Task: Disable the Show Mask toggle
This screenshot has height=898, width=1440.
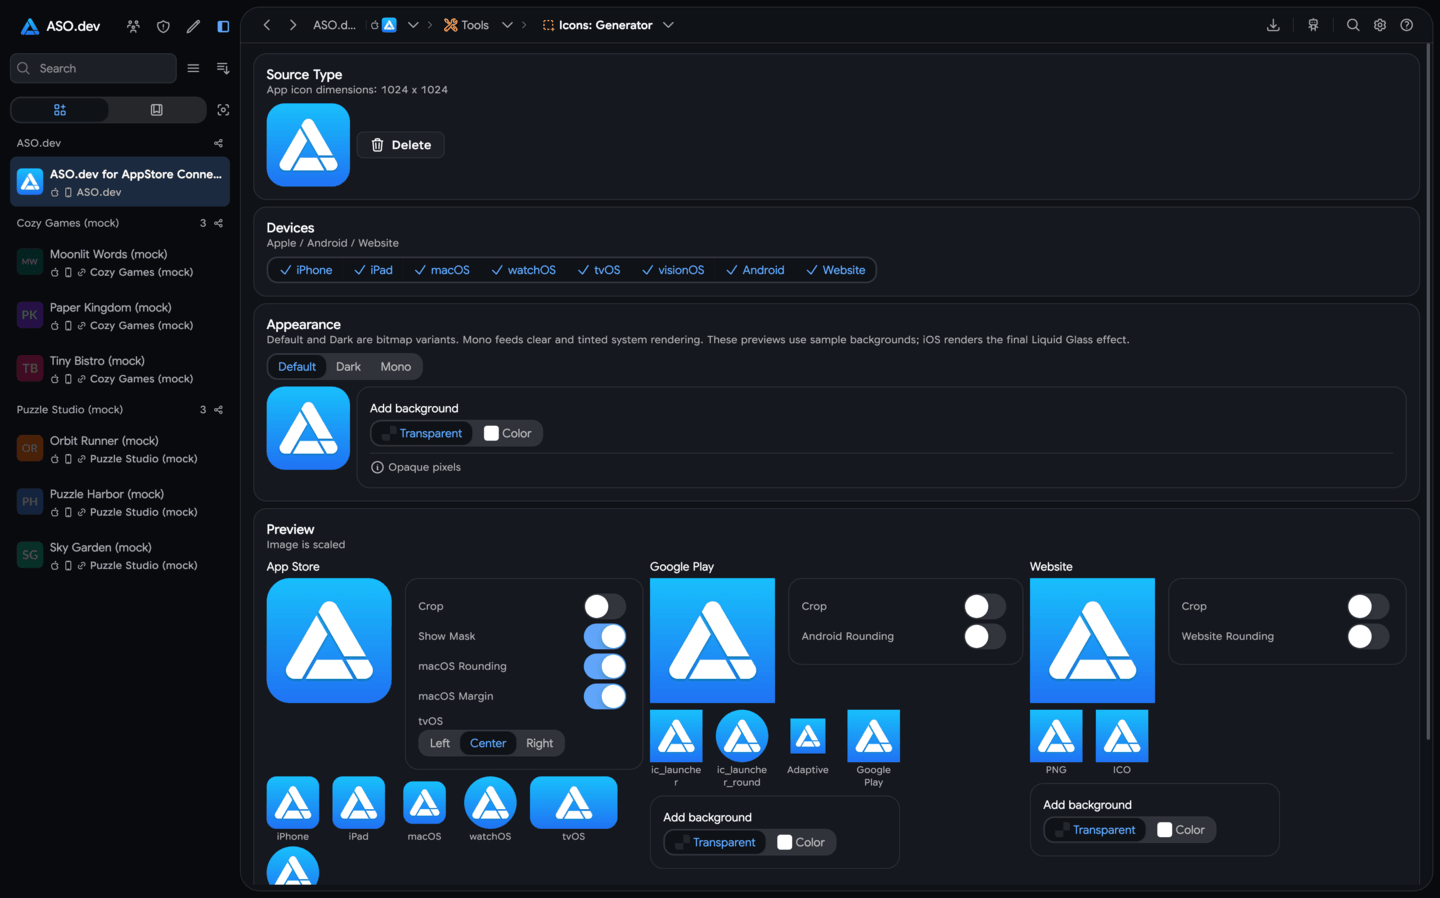Action: [x=605, y=636]
